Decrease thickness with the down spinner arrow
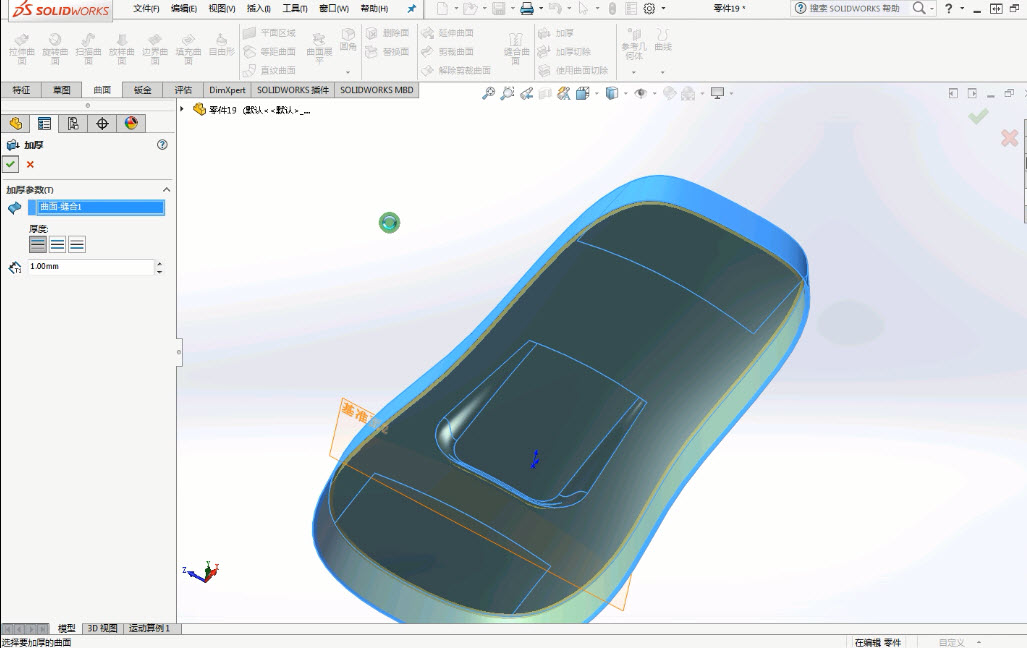The height and width of the screenshot is (648, 1027). coord(159,271)
